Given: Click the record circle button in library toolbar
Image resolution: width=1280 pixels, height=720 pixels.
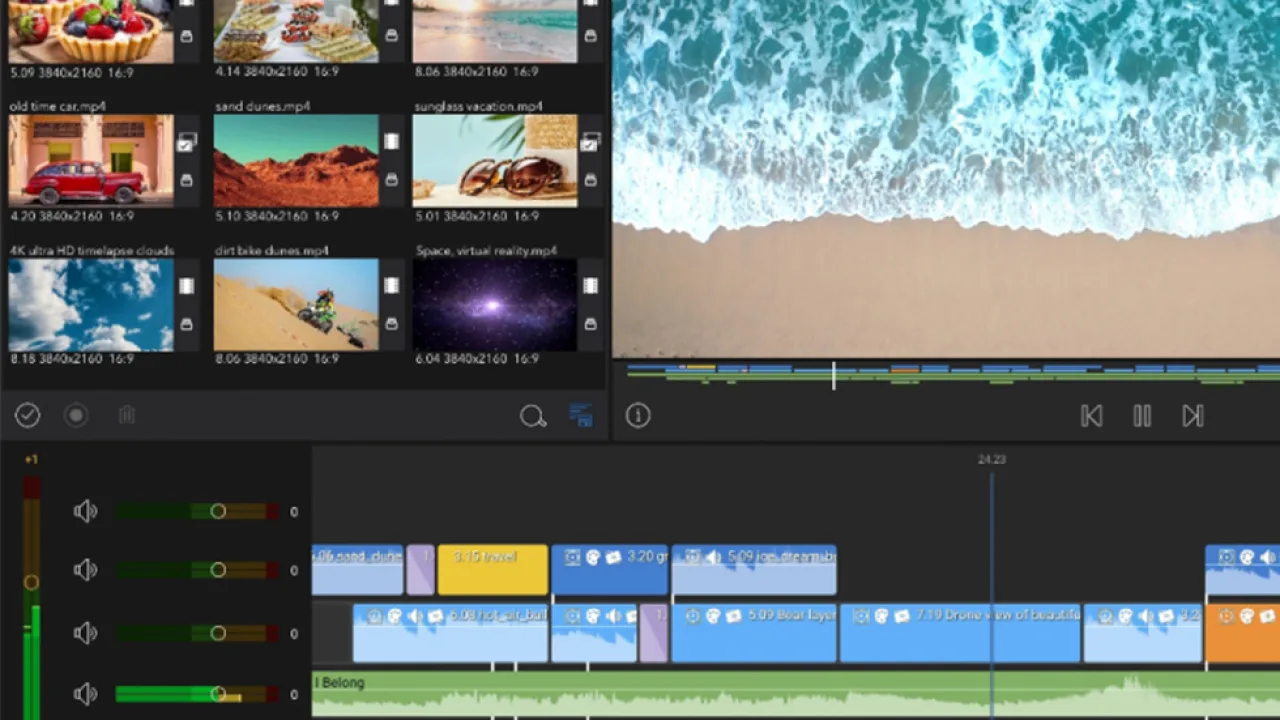Looking at the screenshot, I should coord(76,415).
